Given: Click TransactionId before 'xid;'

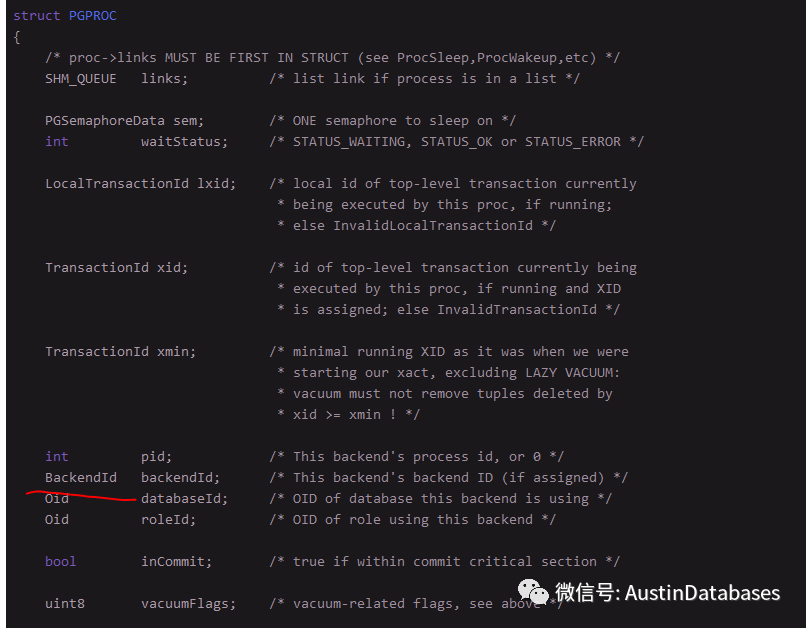Looking at the screenshot, I should point(97,268).
